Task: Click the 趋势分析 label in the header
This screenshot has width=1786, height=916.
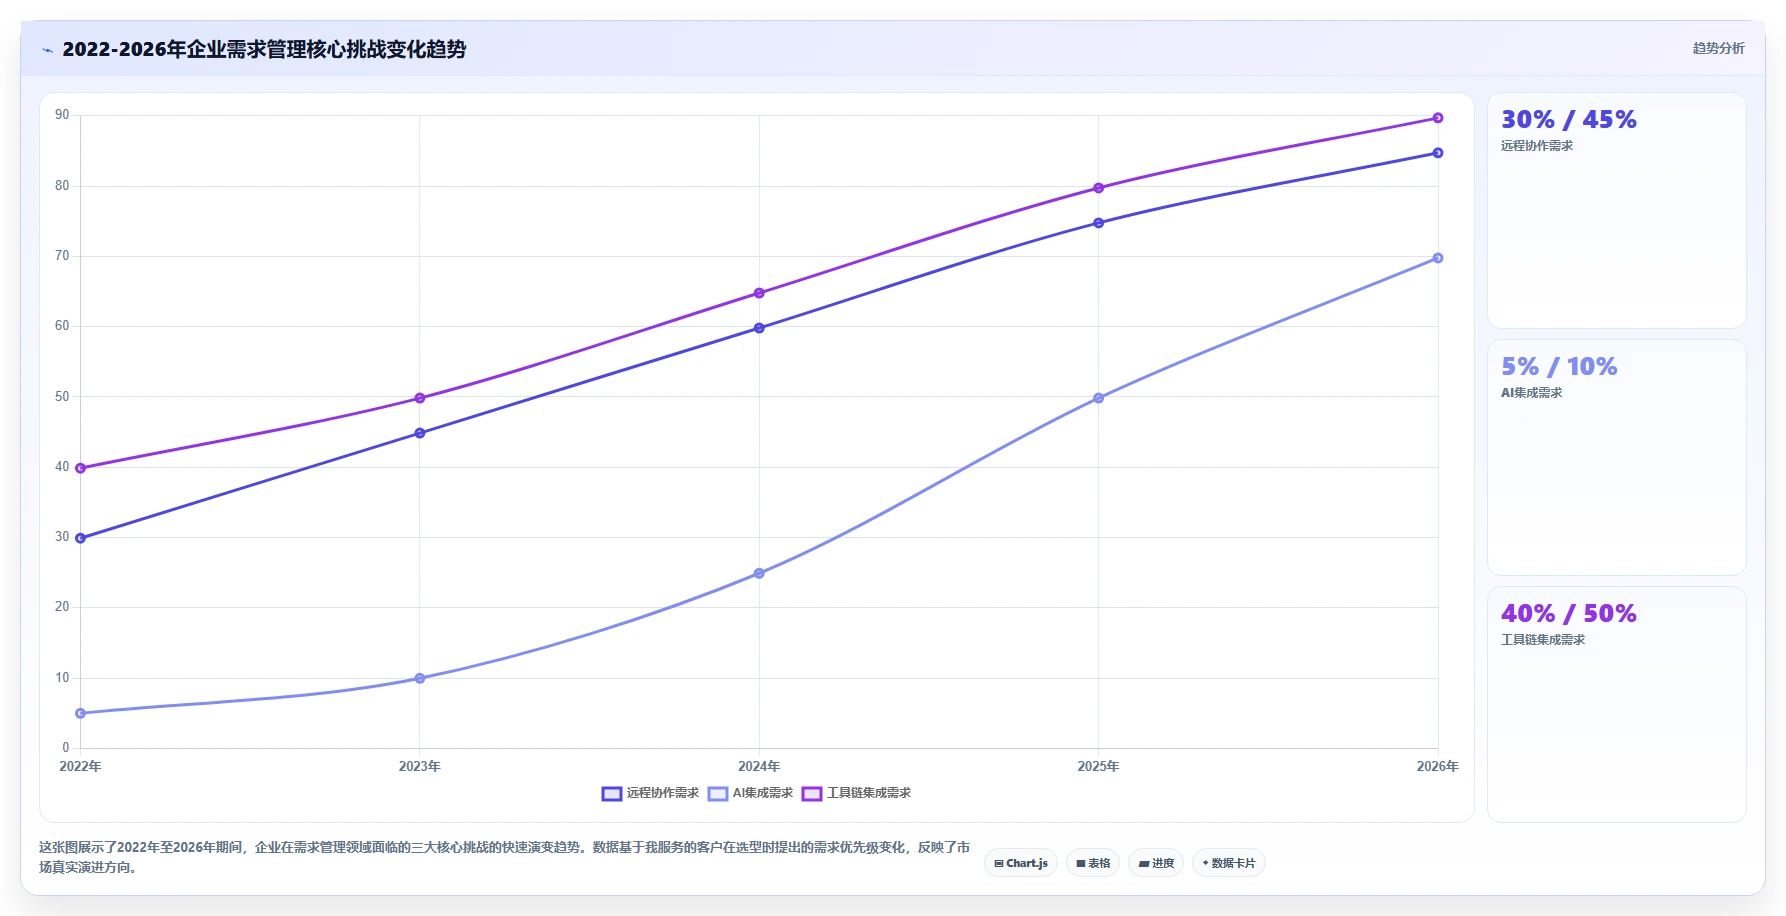Action: pos(1718,48)
